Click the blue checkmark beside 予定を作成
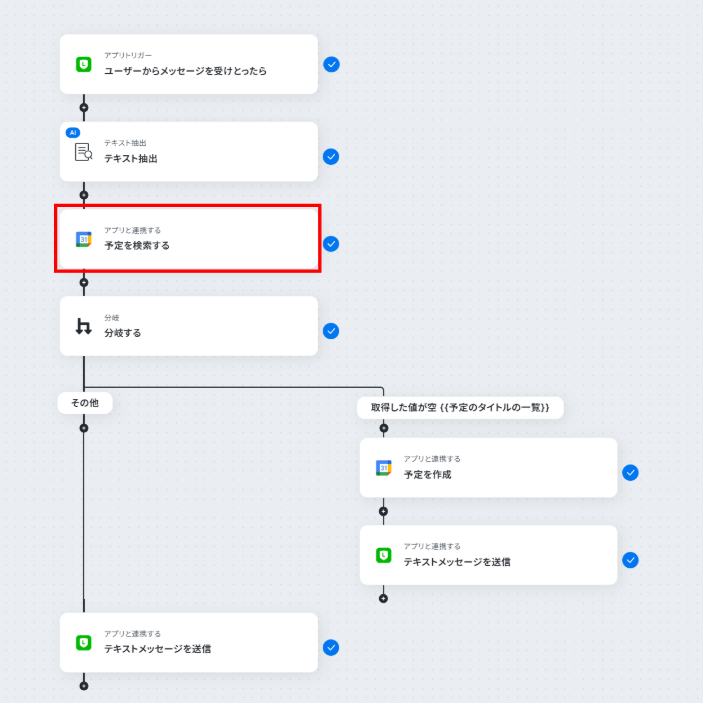 pyautogui.click(x=630, y=473)
